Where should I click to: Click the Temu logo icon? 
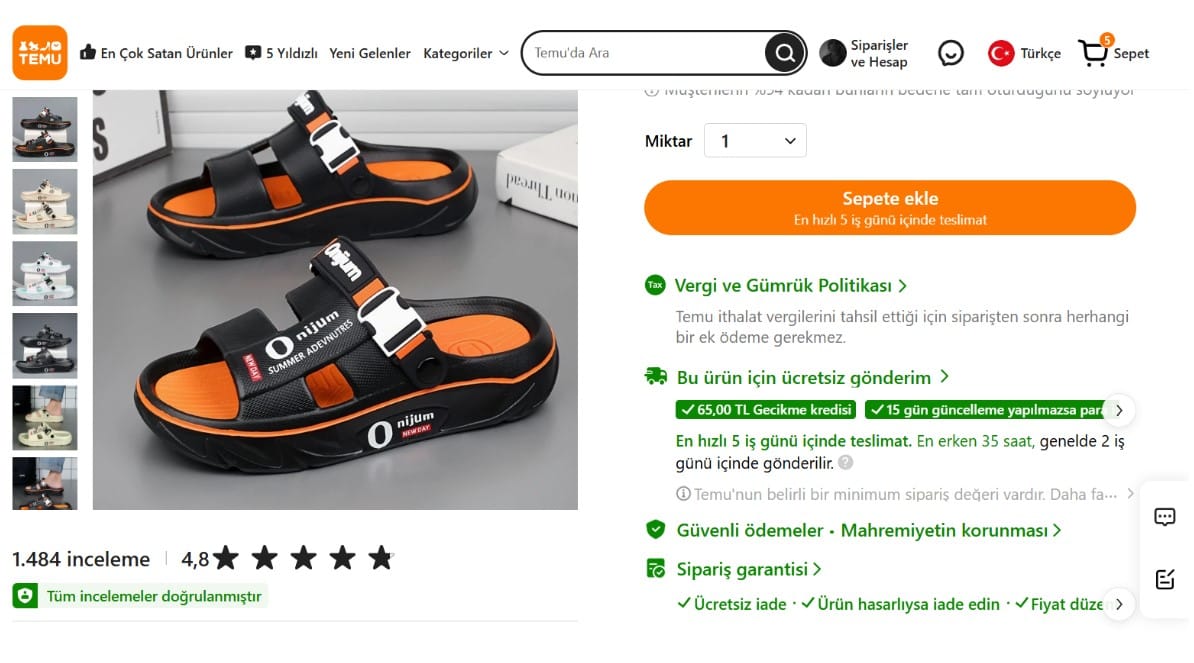(x=40, y=52)
